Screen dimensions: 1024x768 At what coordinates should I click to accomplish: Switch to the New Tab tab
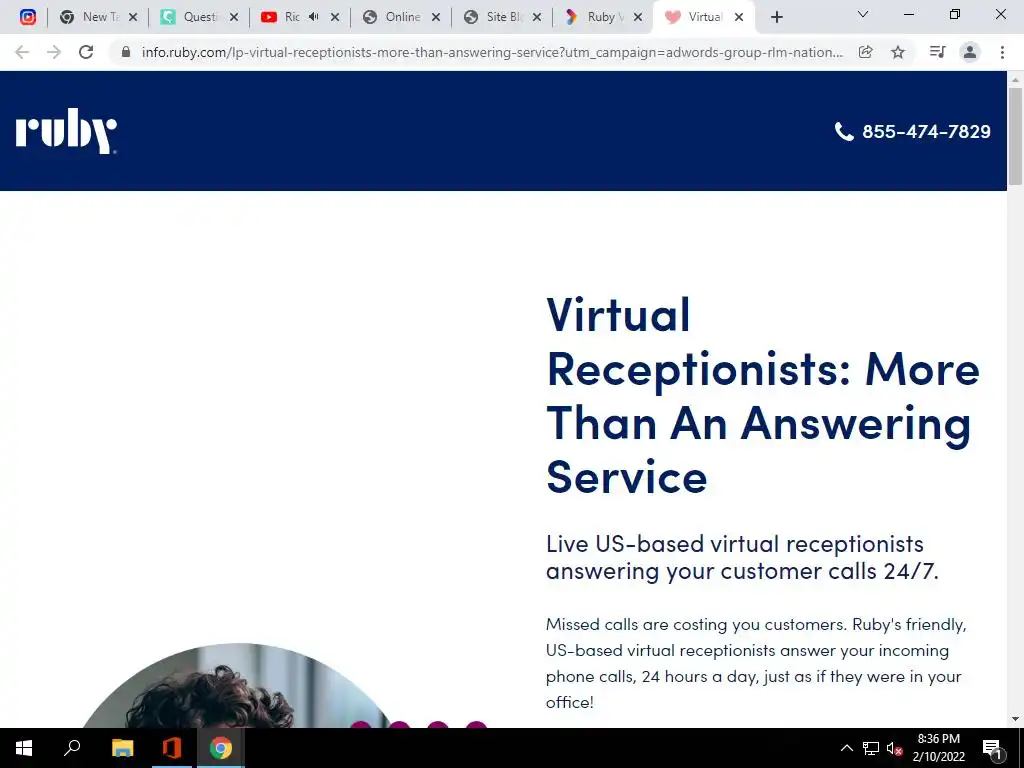point(98,17)
